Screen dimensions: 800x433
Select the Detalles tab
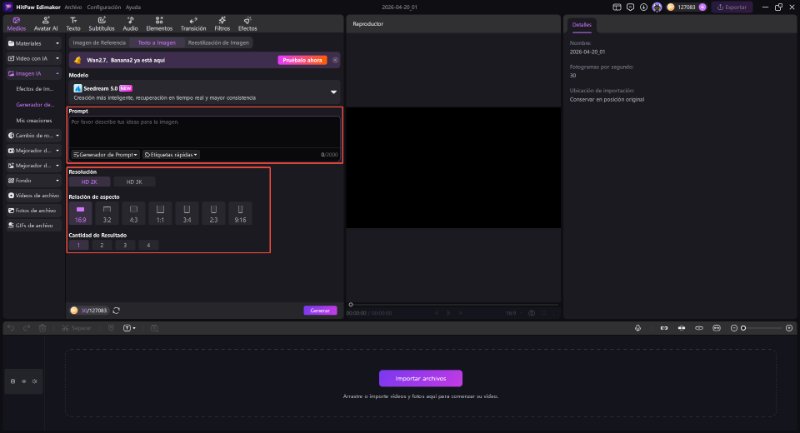(581, 24)
